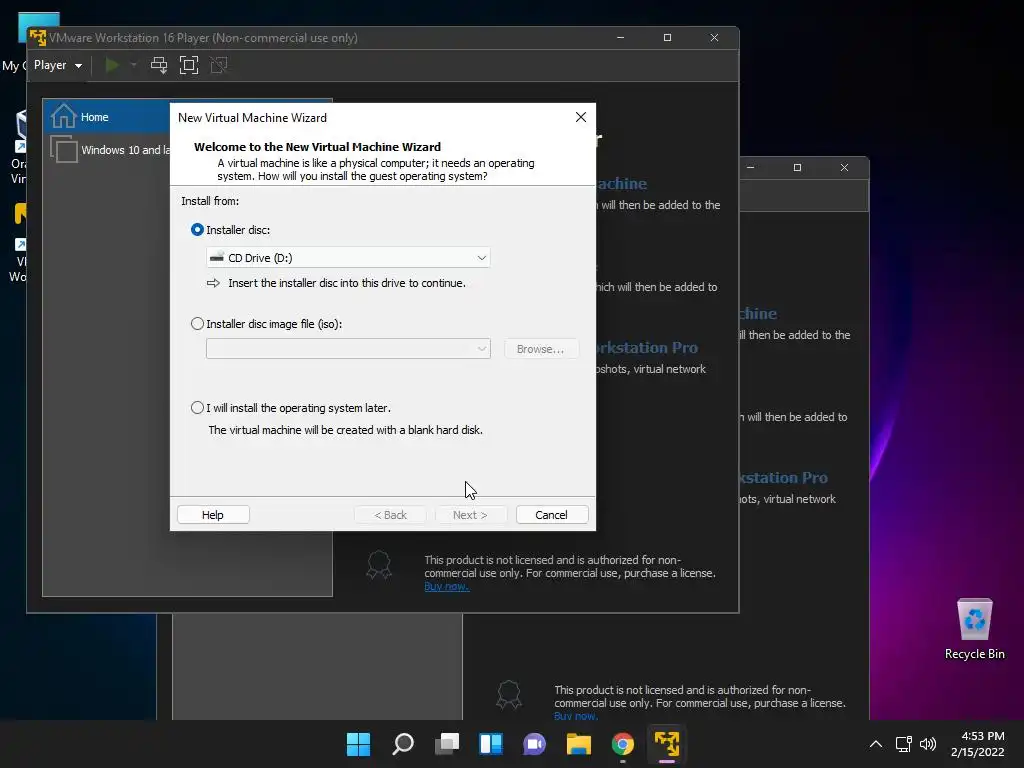Minimize the front VMware Workstation window

point(620,37)
